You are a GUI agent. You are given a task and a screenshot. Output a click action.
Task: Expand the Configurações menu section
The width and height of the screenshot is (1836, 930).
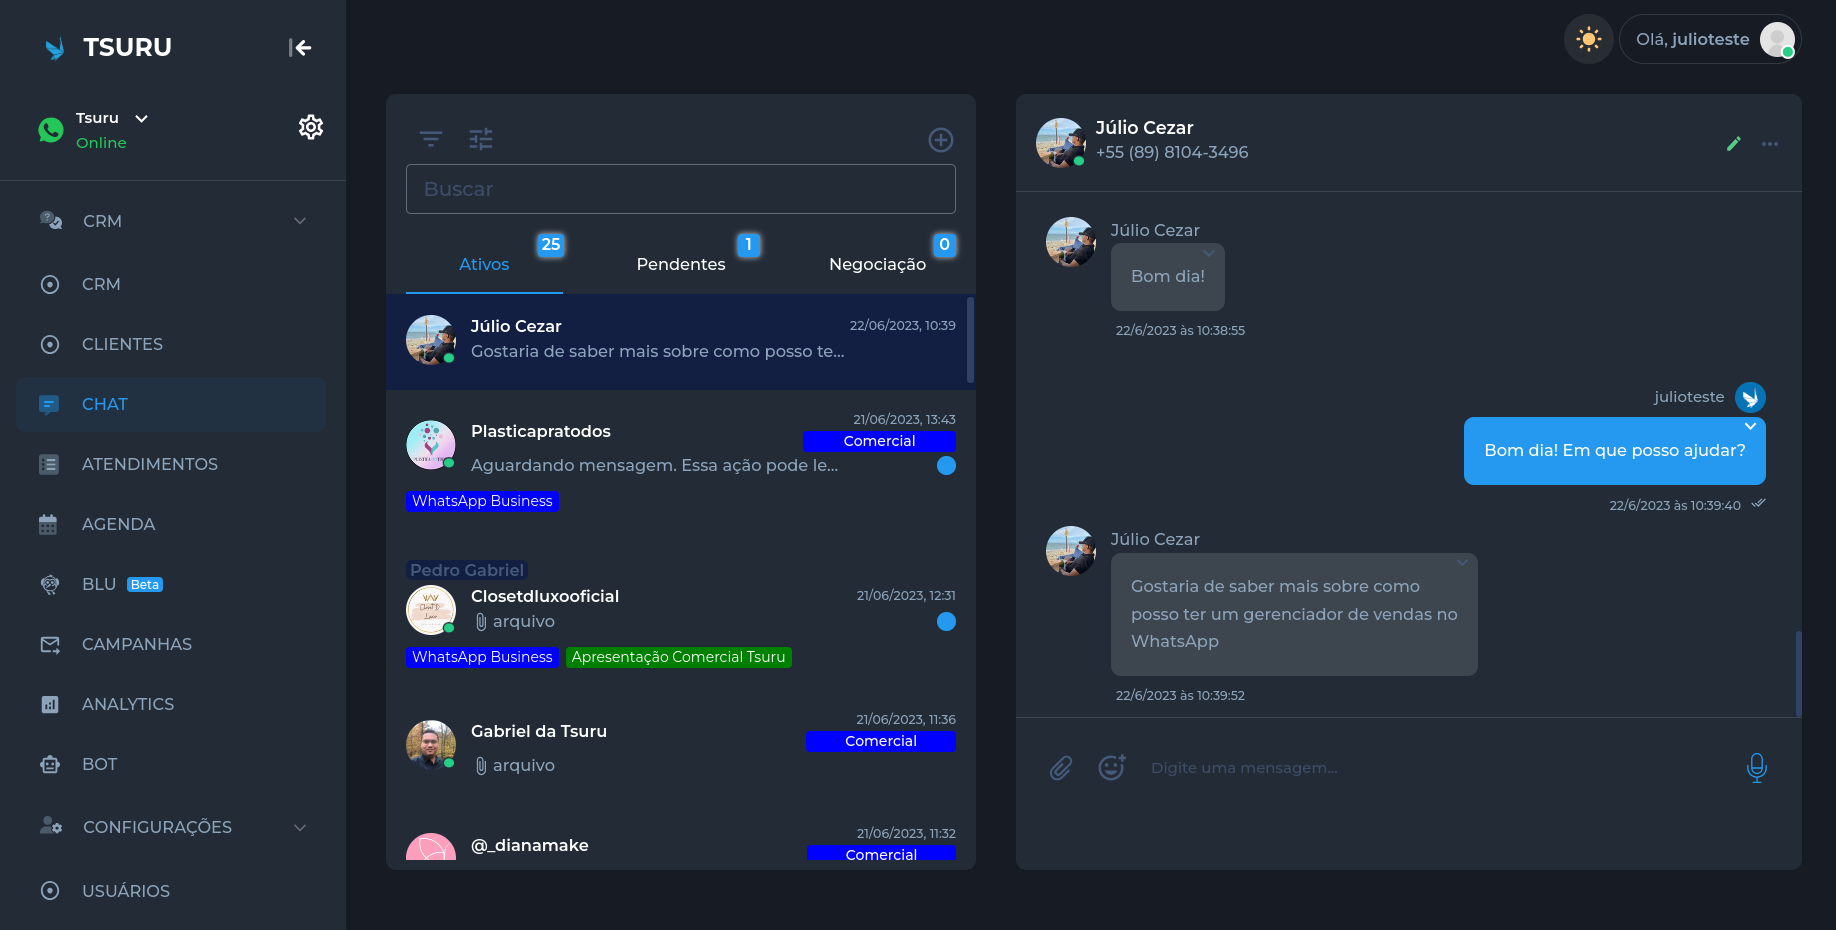[x=300, y=827]
